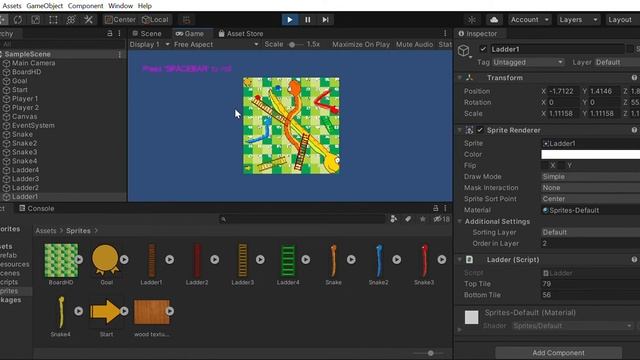Screen dimensions: 640x360
Task: Collapse the Transform component
Action: click(460, 78)
